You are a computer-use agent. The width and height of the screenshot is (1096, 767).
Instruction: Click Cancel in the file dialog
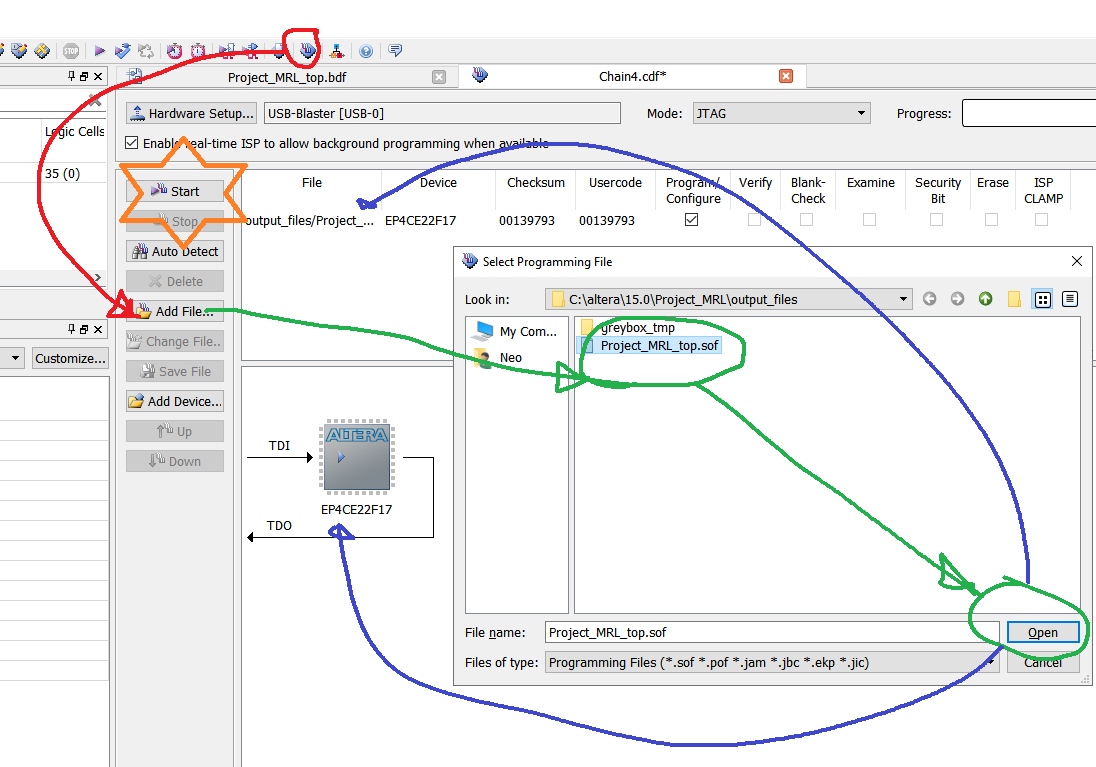pyautogui.click(x=1043, y=662)
